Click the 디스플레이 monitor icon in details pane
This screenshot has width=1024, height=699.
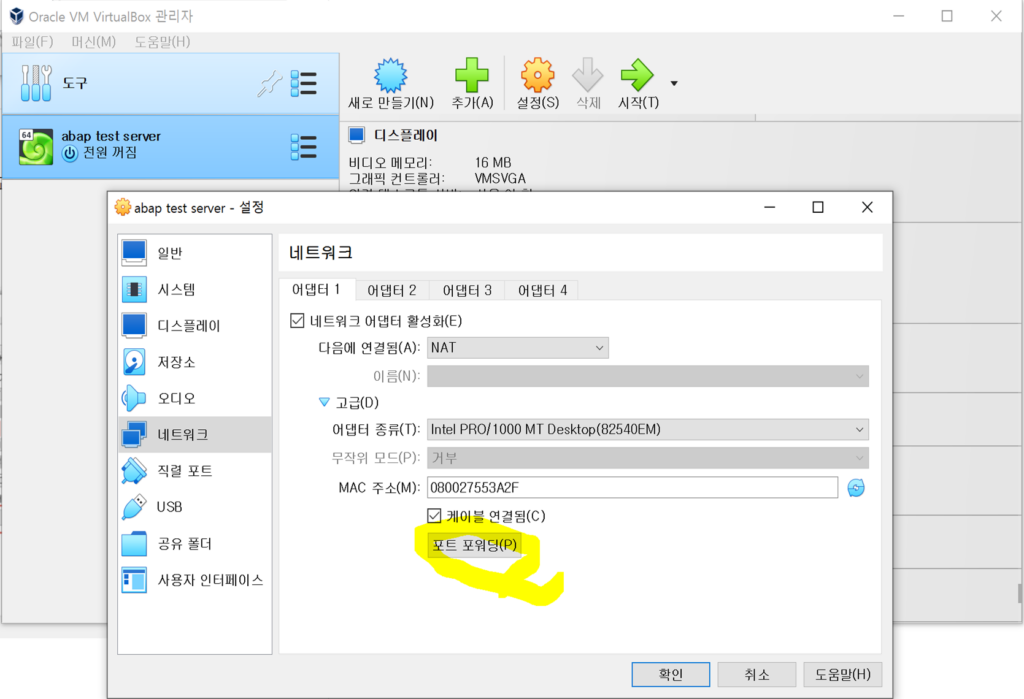click(x=357, y=135)
